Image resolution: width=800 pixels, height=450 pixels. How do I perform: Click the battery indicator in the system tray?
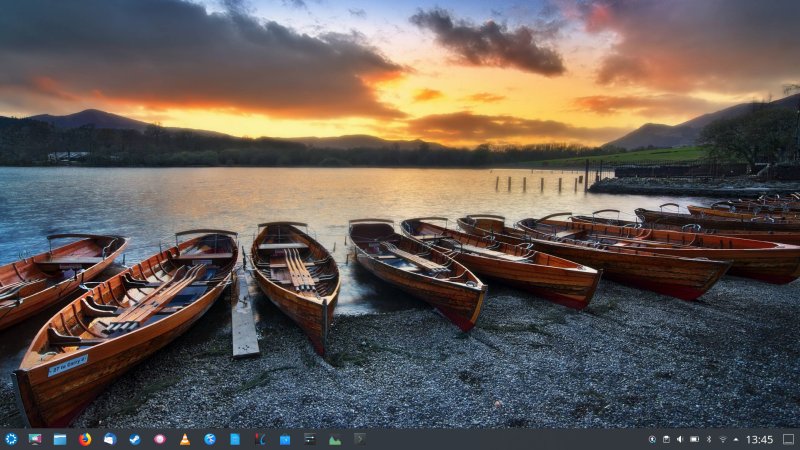(694, 439)
